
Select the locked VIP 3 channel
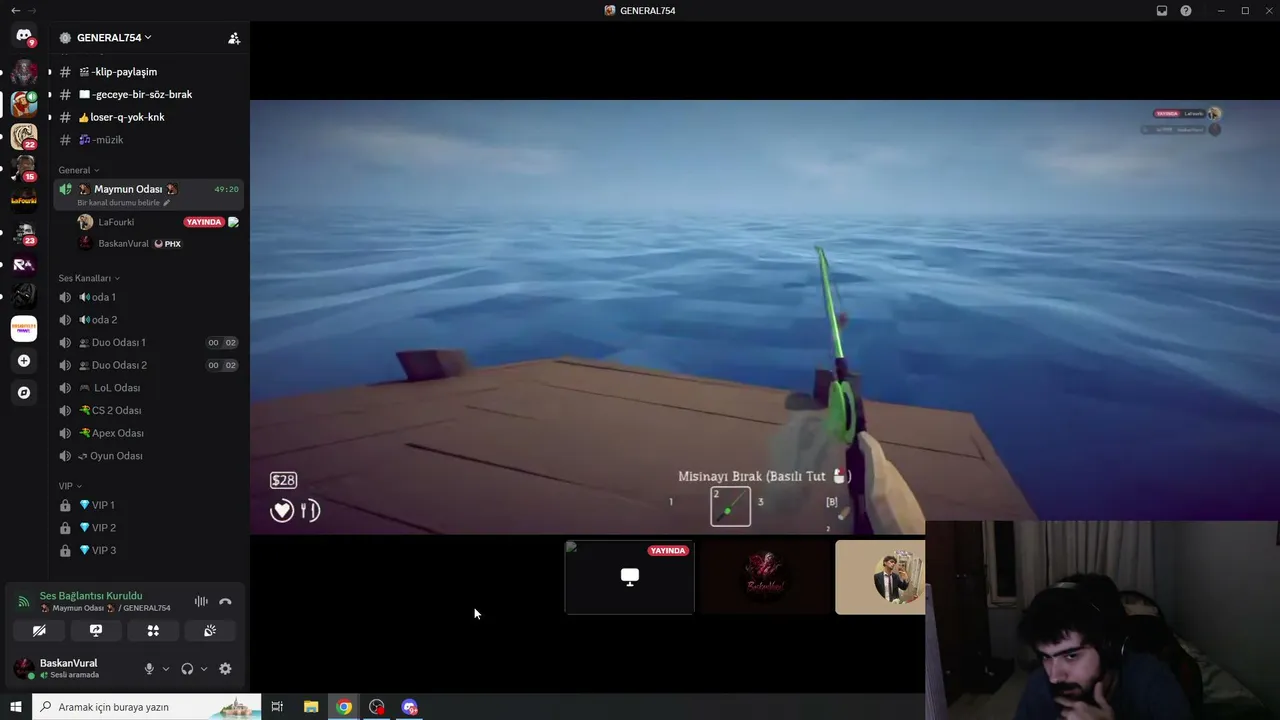(148, 550)
